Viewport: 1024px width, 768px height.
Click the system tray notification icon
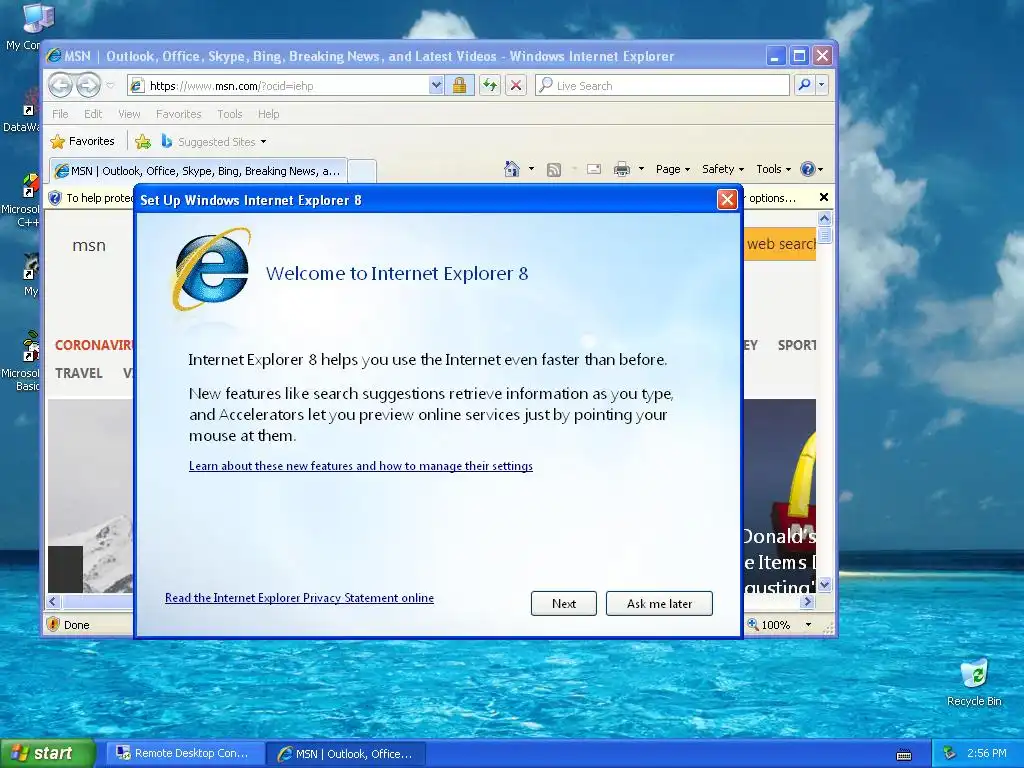click(x=949, y=753)
